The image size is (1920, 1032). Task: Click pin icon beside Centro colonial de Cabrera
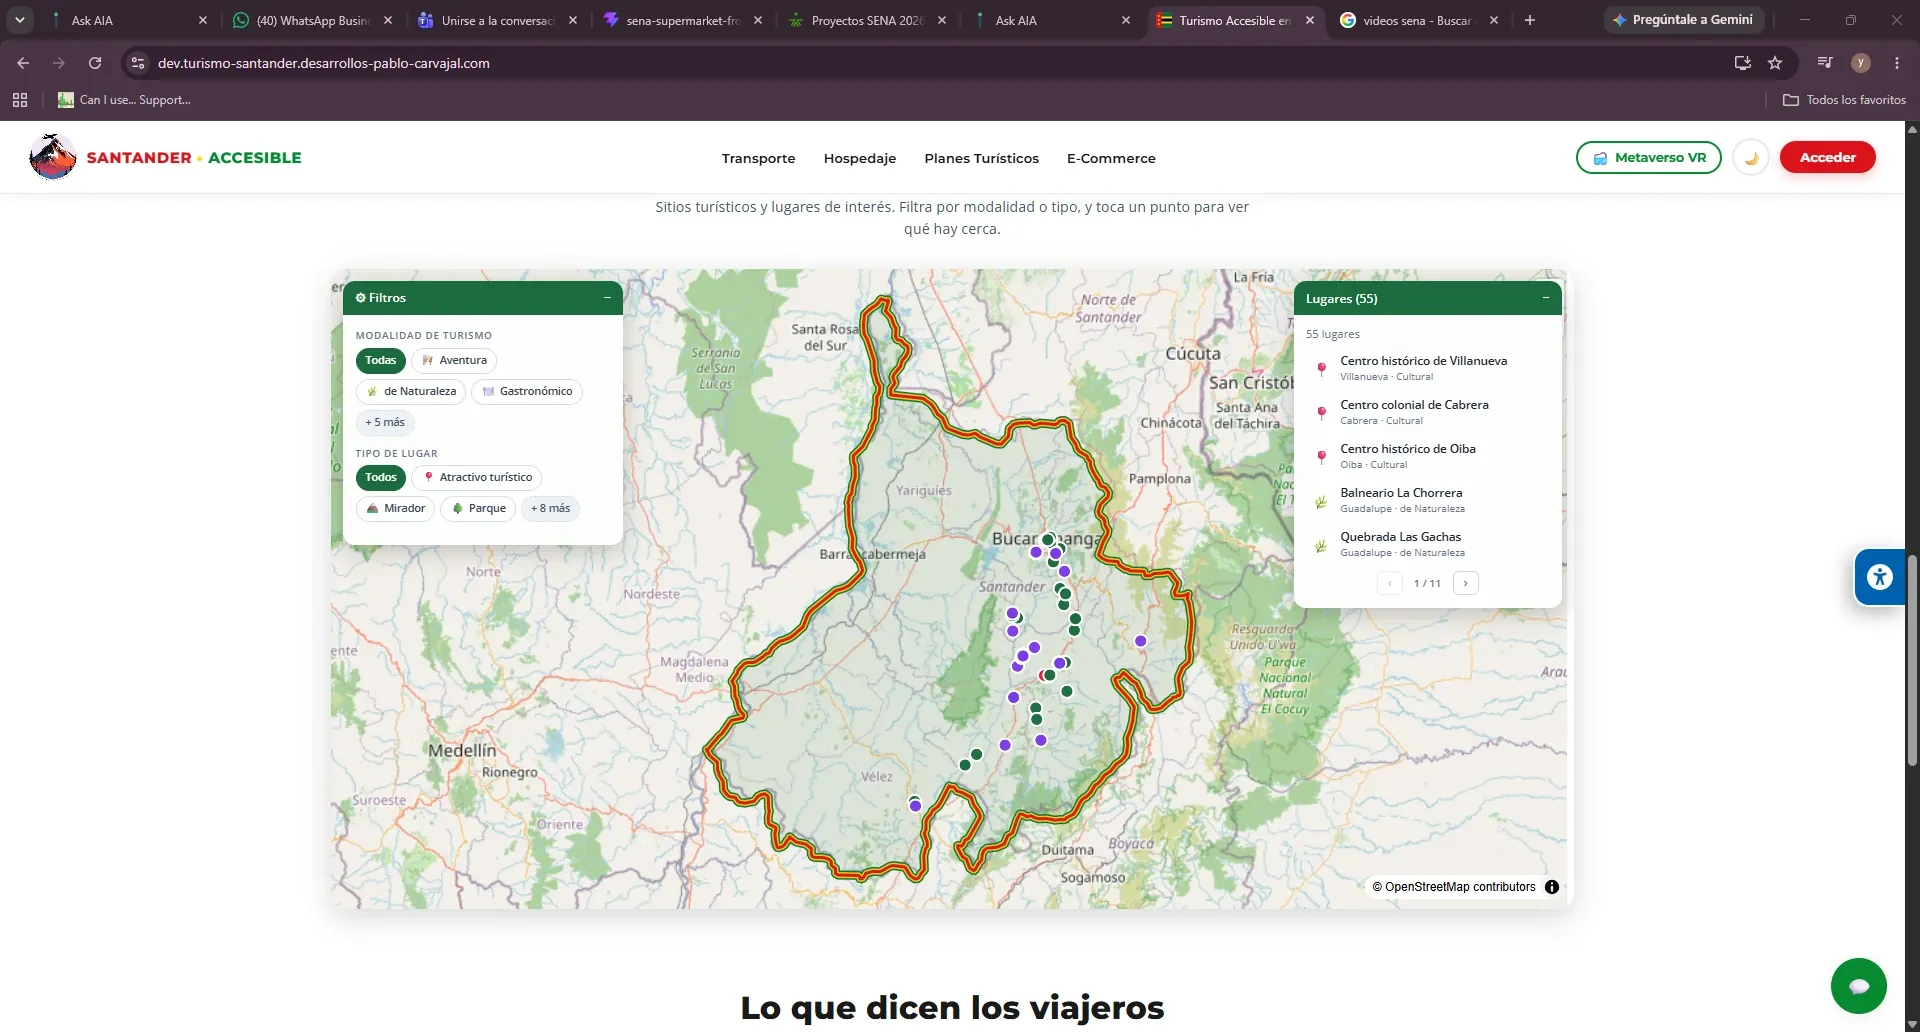point(1321,413)
